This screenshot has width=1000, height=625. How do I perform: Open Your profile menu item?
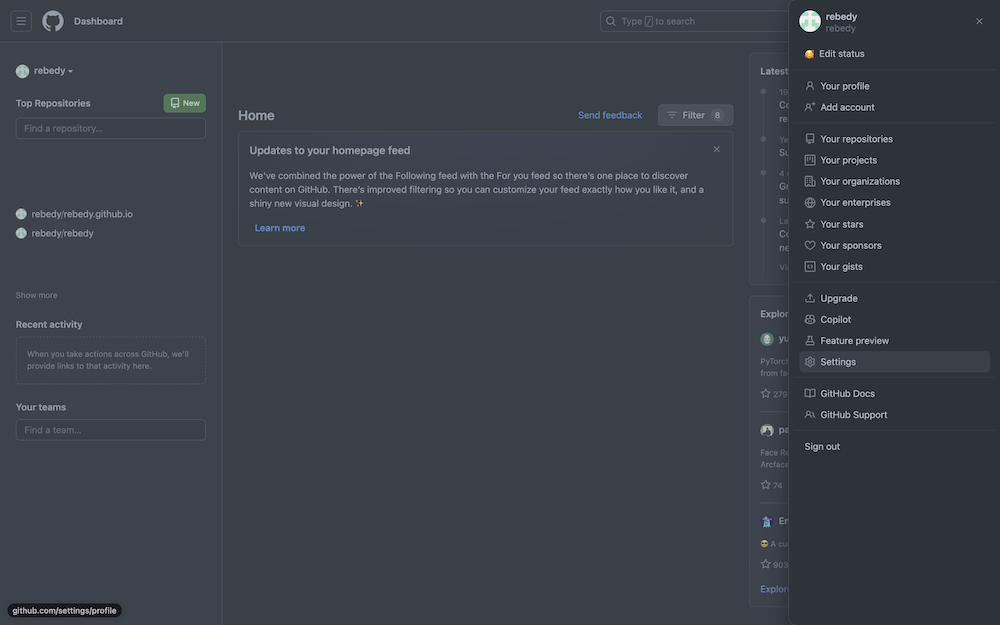[x=894, y=85]
